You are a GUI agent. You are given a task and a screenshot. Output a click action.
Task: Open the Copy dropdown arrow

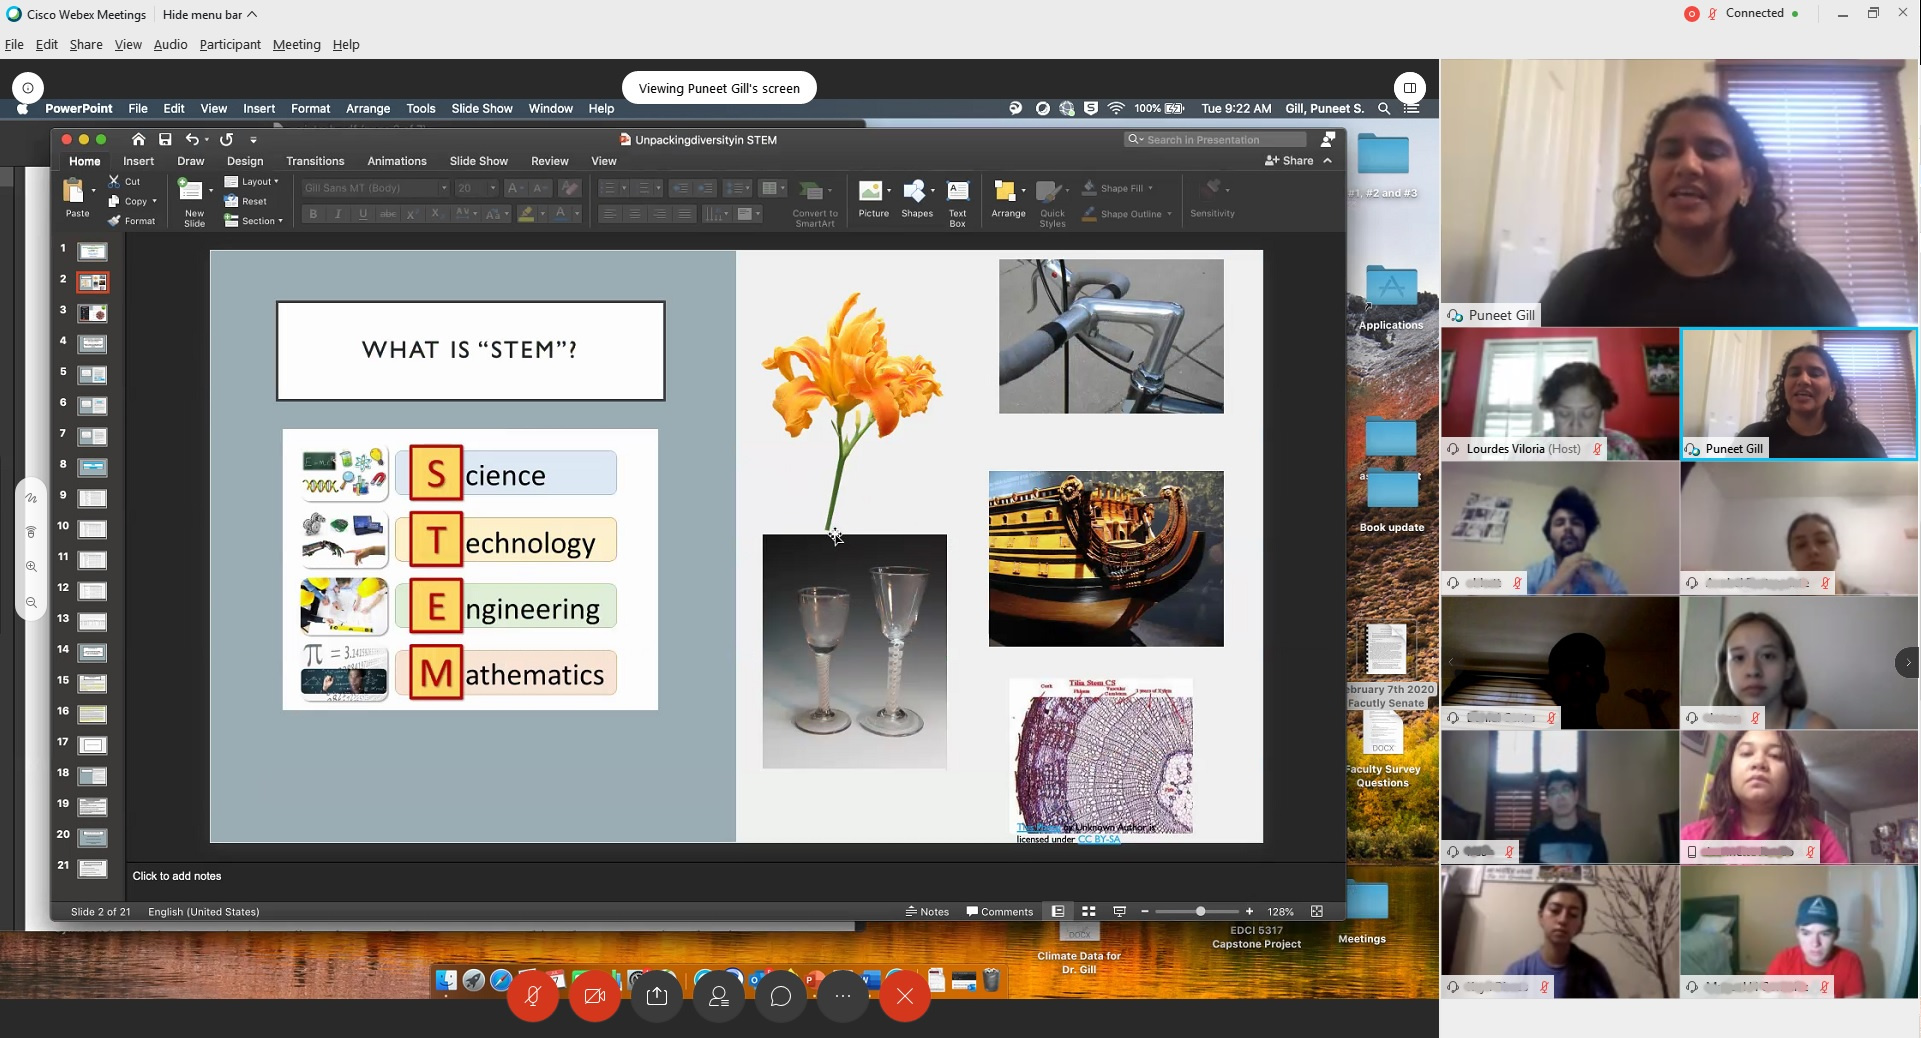tap(154, 201)
